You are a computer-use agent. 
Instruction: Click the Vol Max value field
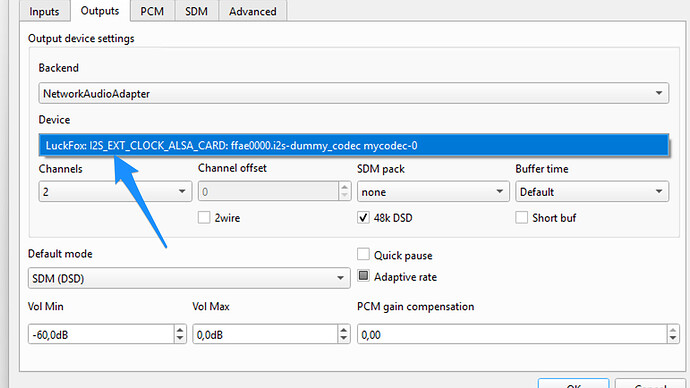(265, 334)
